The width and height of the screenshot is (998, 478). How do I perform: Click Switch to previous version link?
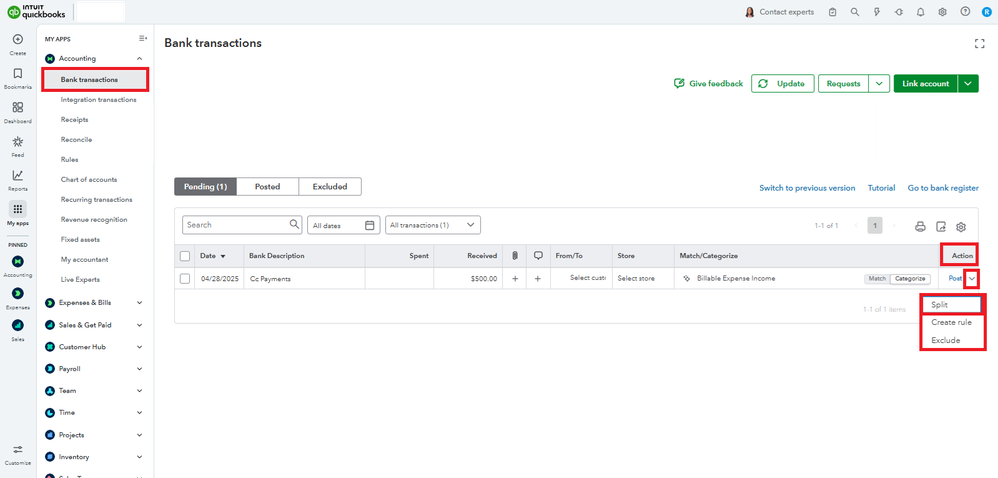click(807, 188)
